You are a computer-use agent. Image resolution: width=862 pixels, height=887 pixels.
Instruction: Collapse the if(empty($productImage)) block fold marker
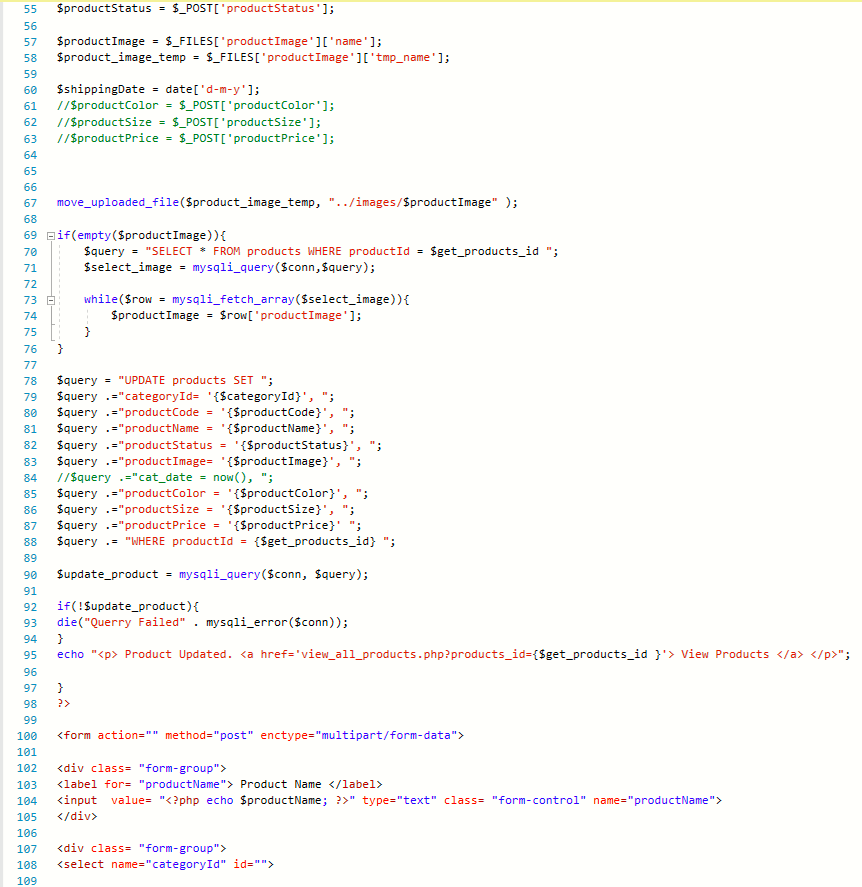point(50,235)
